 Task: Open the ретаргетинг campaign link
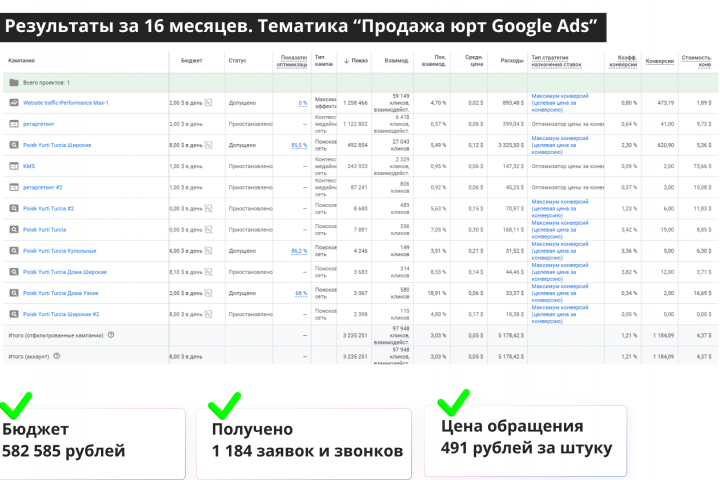coord(39,124)
